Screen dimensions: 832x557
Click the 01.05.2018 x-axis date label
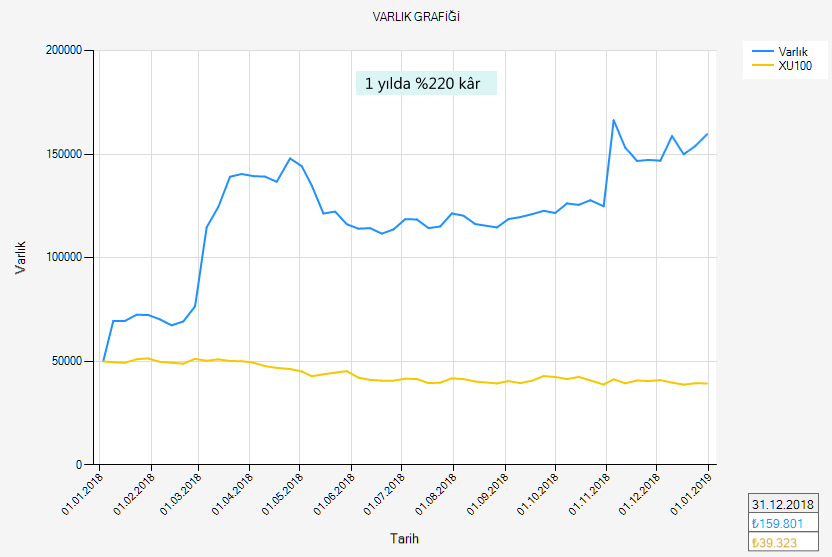(284, 493)
